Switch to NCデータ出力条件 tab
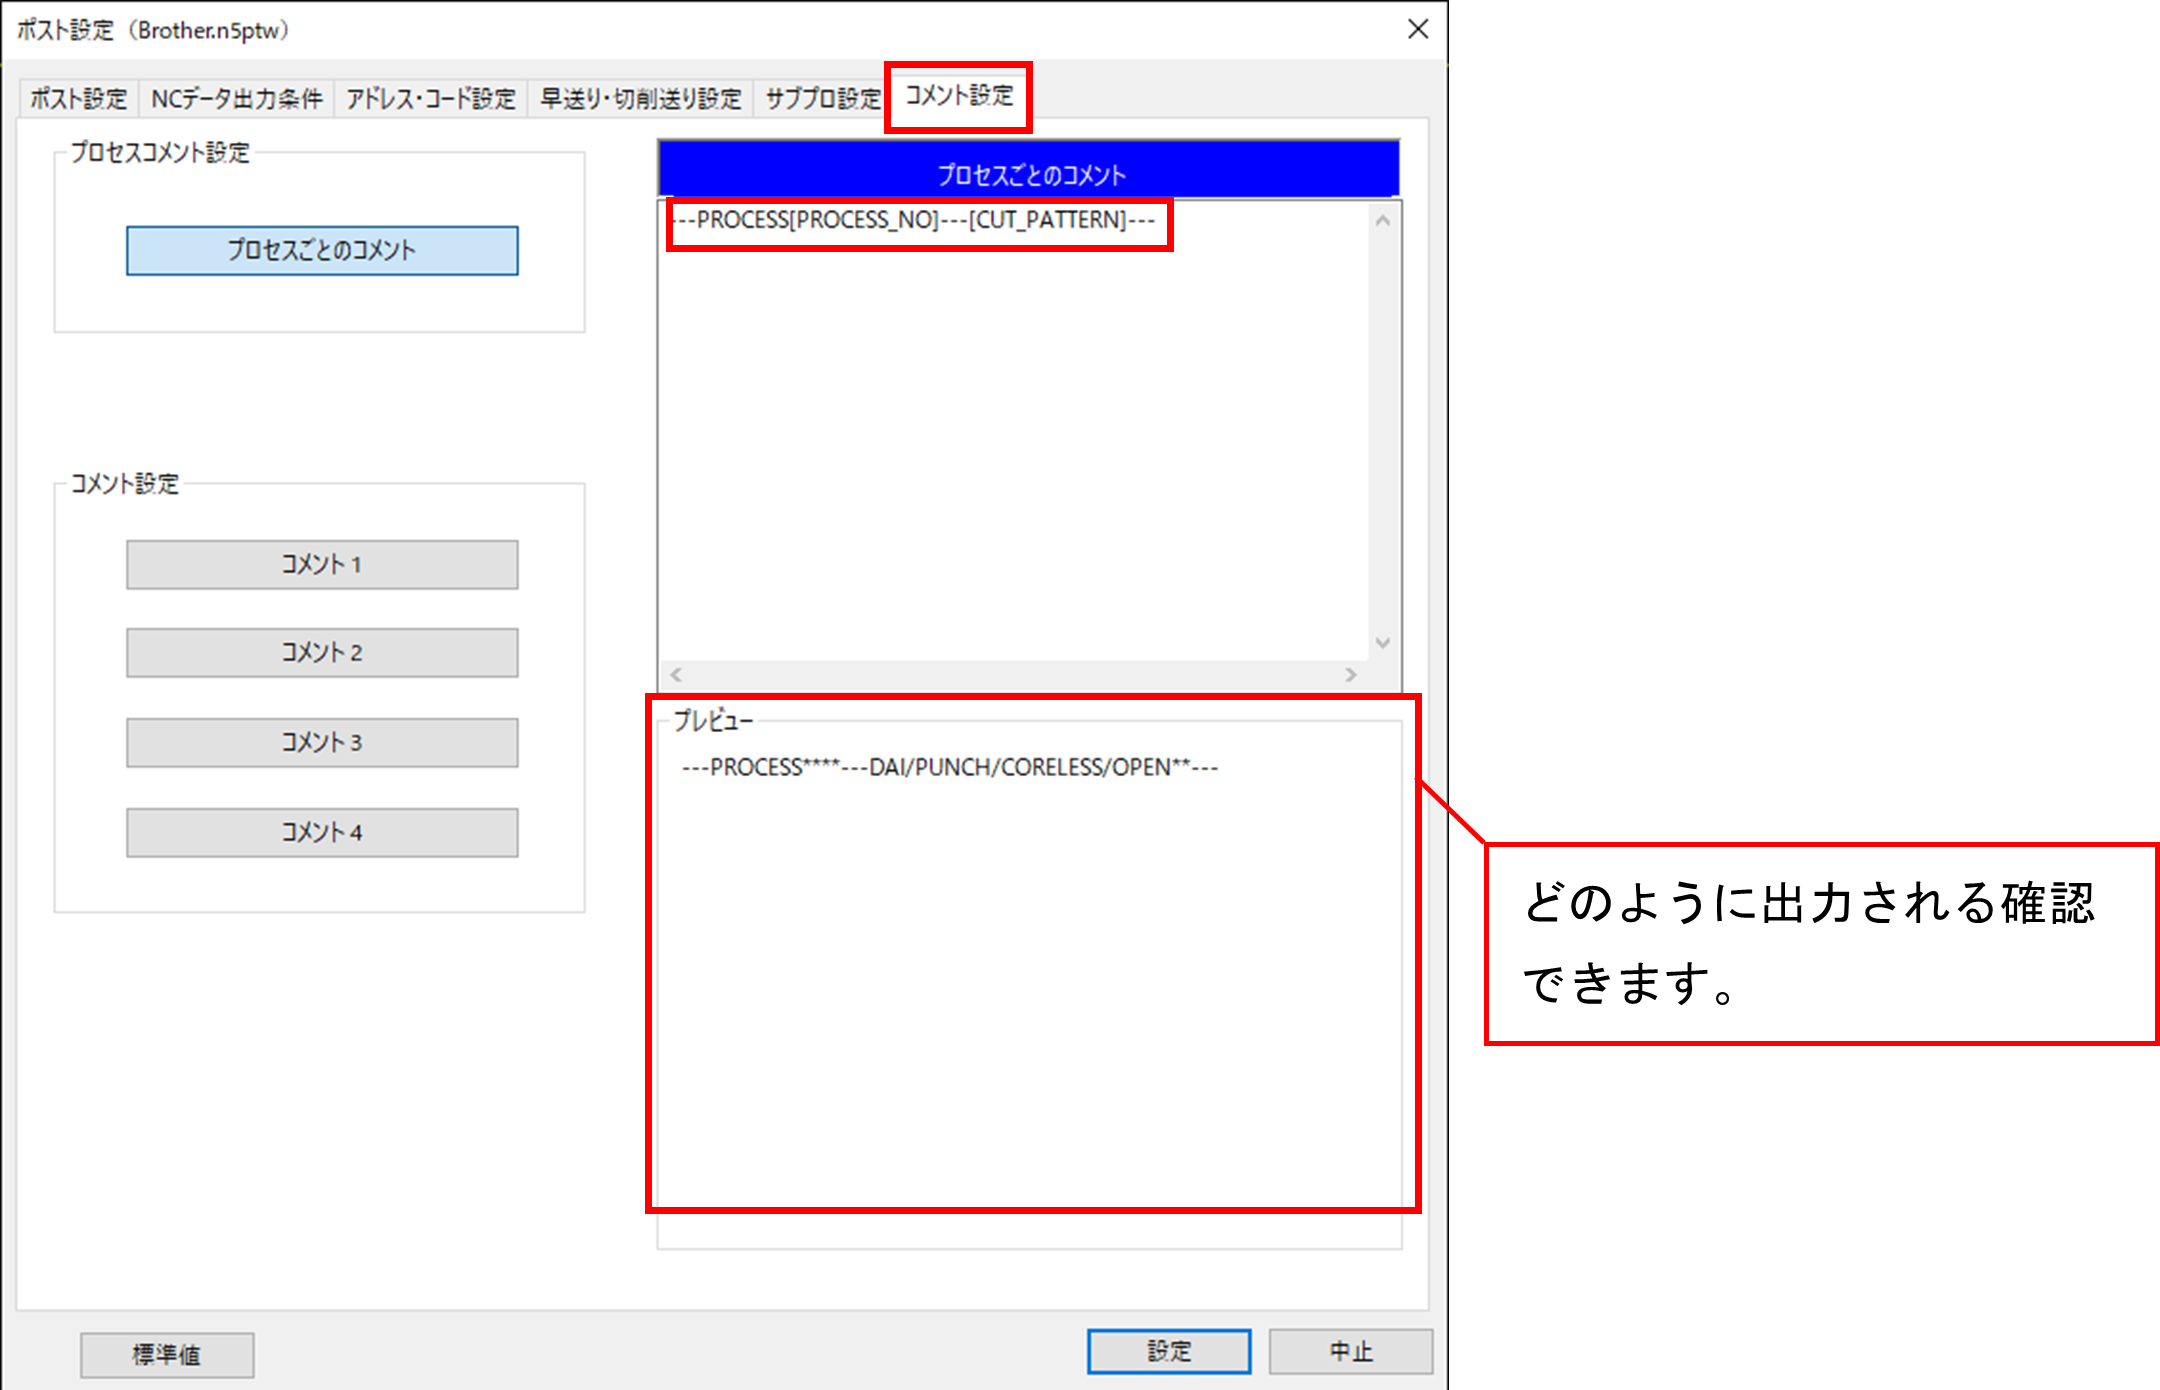Image resolution: width=2160 pixels, height=1390 pixels. point(237,99)
